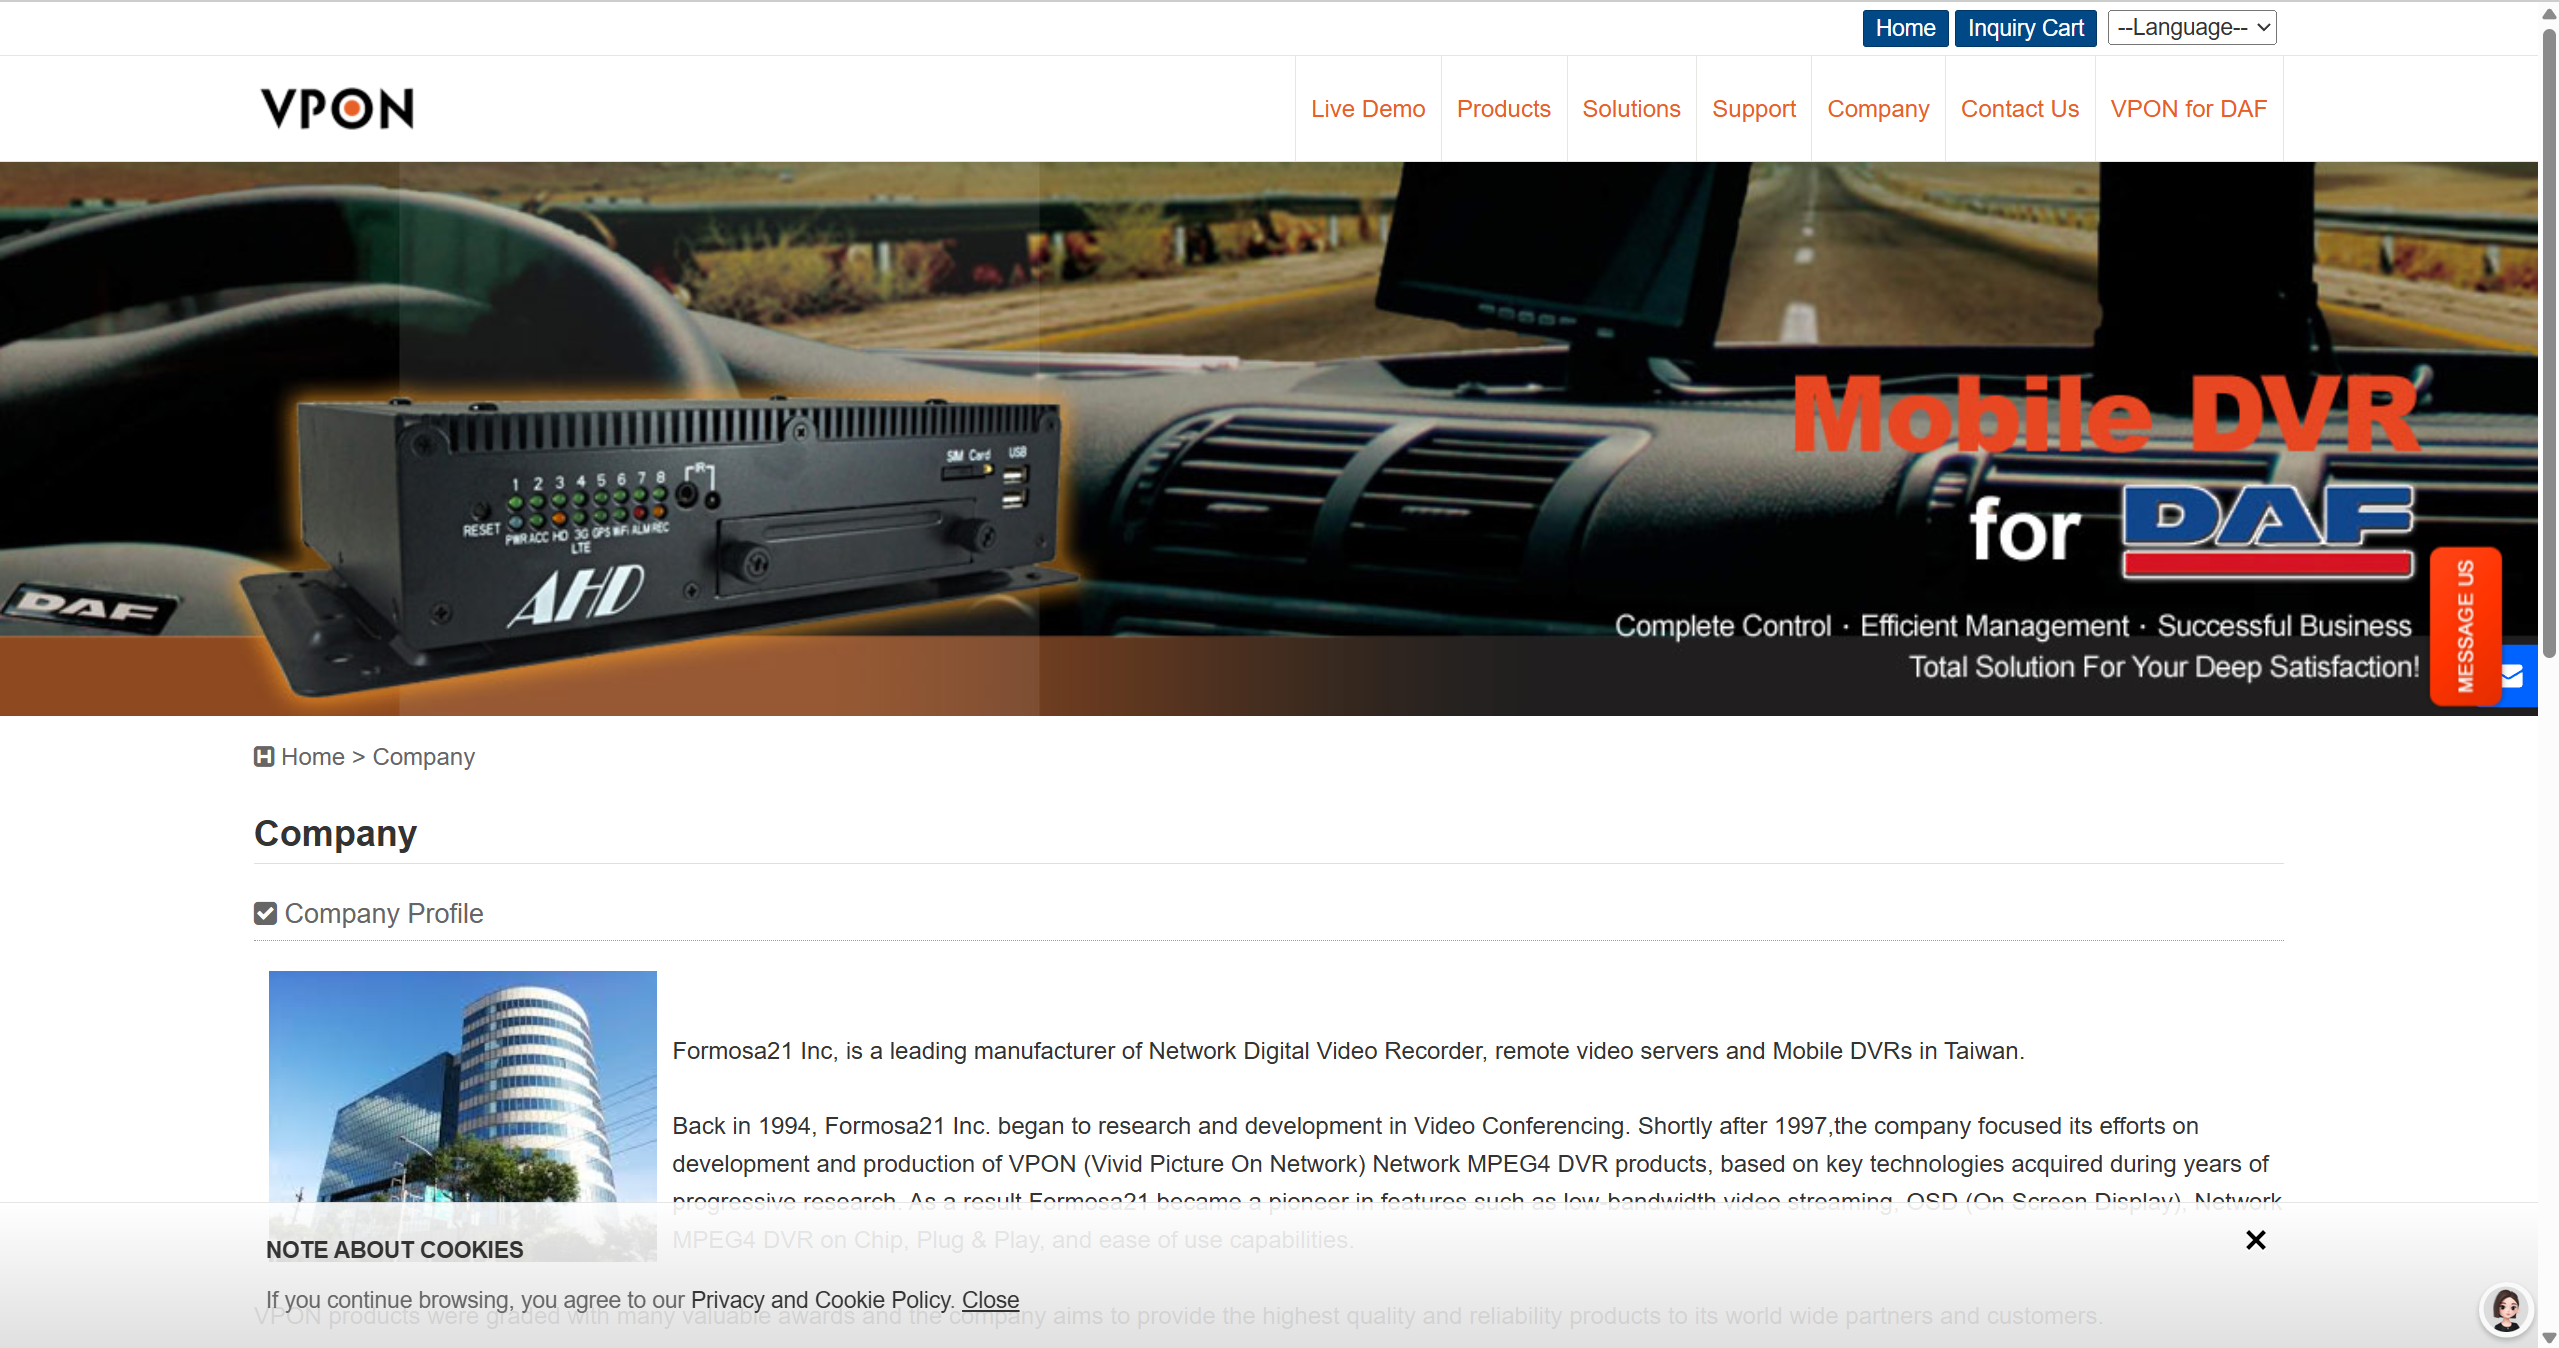Open the Language dropdown
The width and height of the screenshot is (2559, 1348).
click(x=2191, y=28)
